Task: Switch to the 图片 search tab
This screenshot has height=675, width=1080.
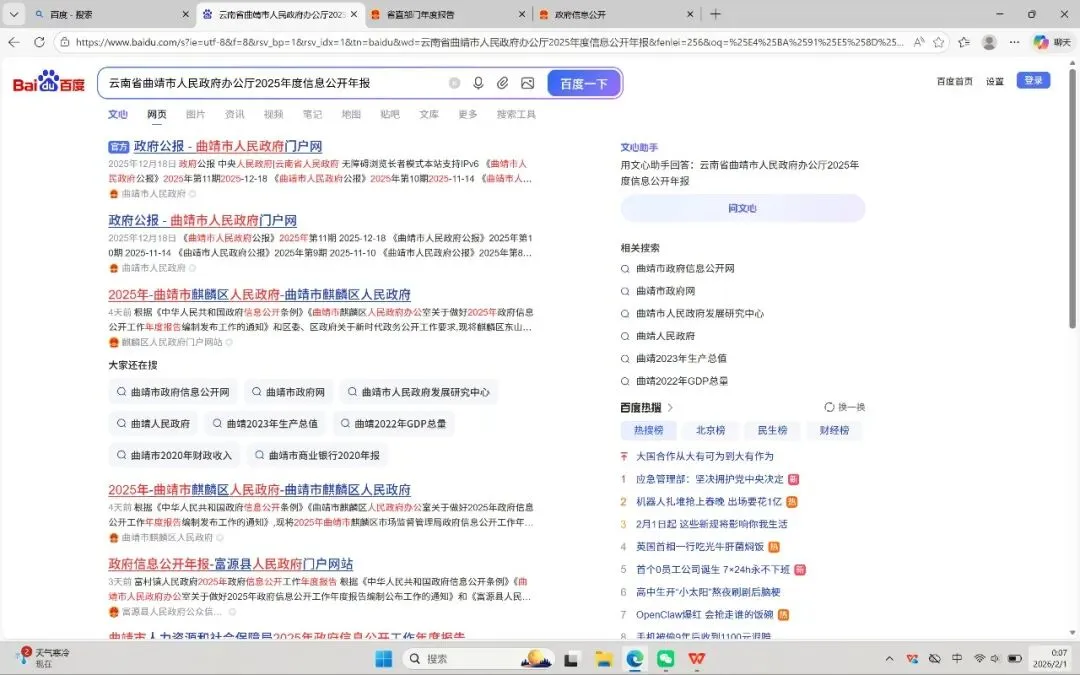Action: (196, 114)
